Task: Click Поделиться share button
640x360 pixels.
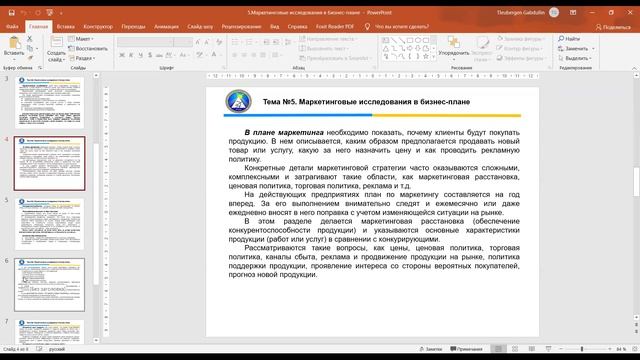Action: [x=613, y=27]
